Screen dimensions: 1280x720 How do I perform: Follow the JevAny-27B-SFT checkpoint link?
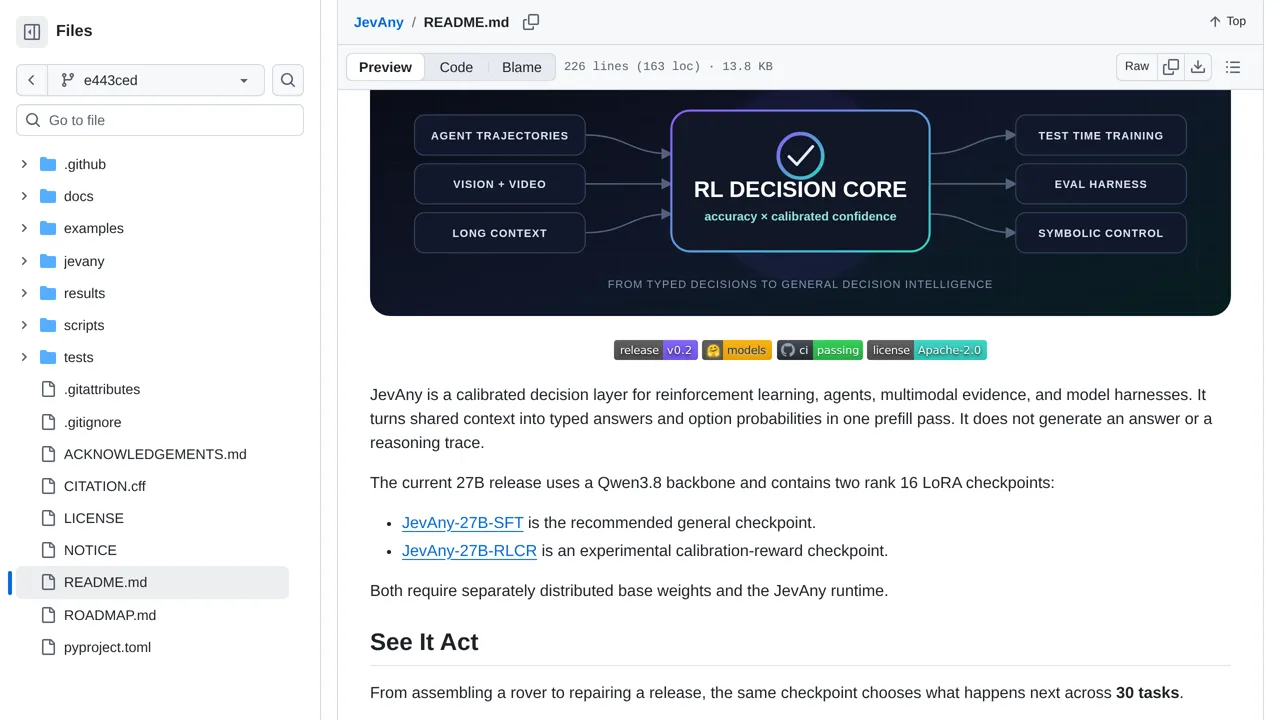tap(463, 523)
